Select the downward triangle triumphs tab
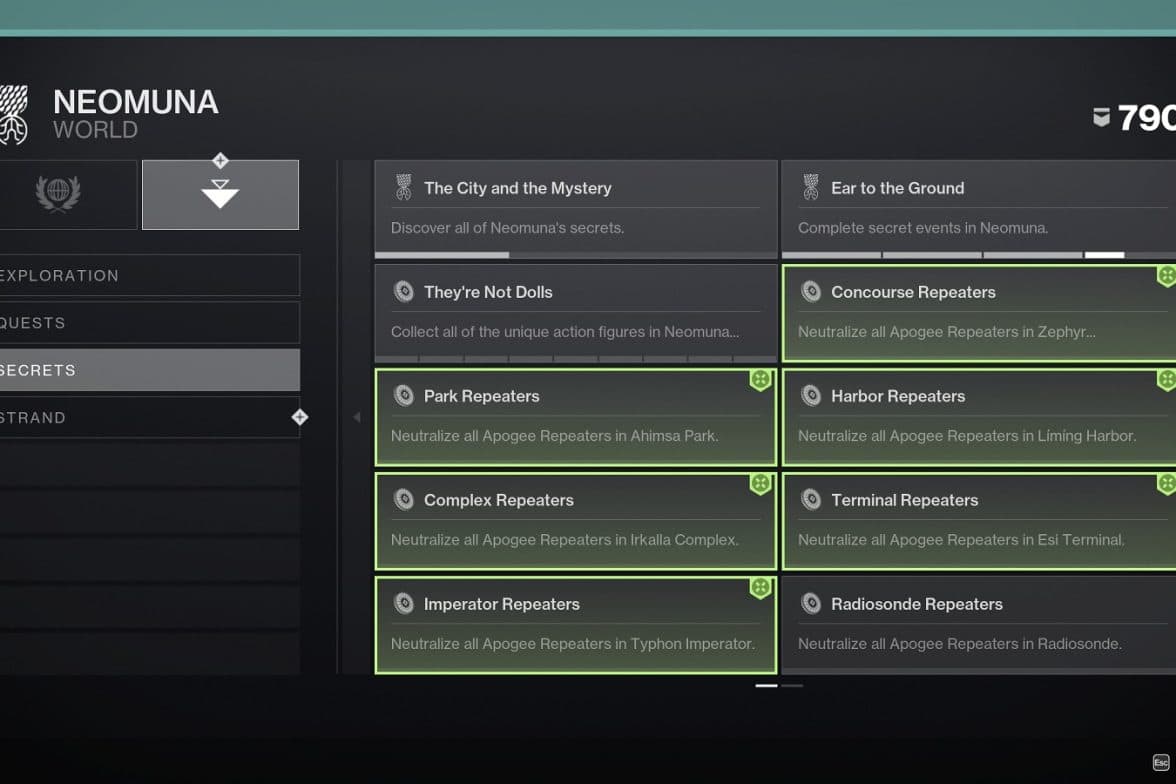1176x784 pixels. pyautogui.click(x=220, y=194)
